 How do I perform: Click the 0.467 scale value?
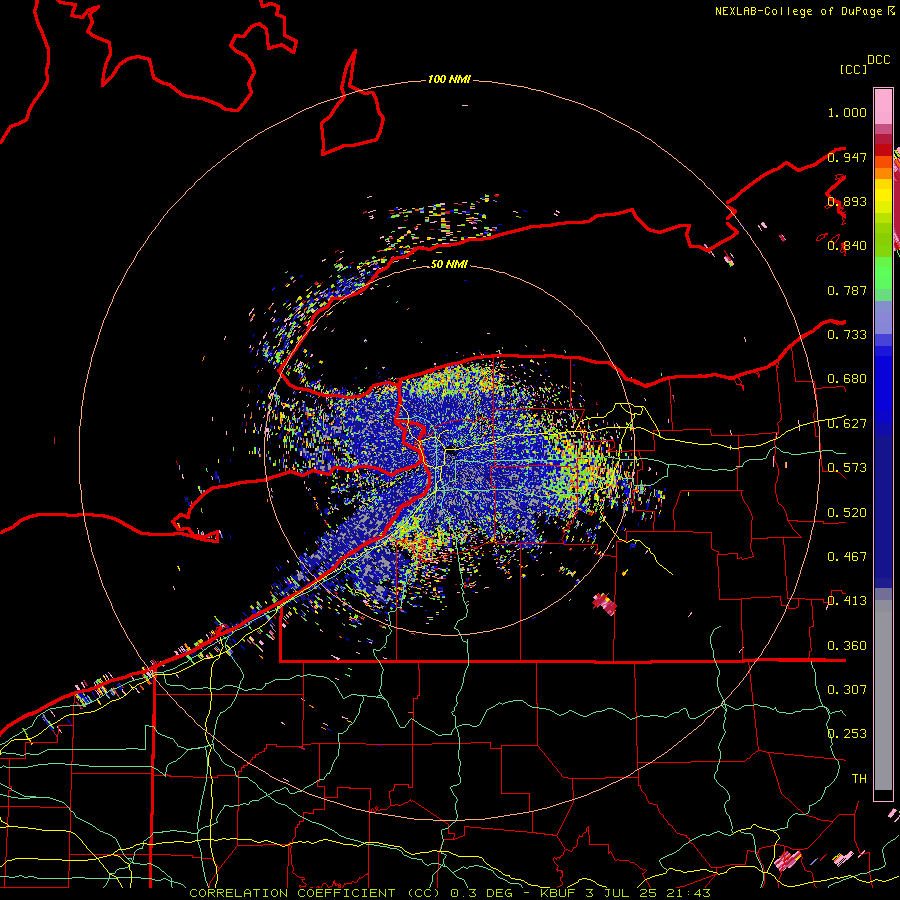[x=847, y=557]
